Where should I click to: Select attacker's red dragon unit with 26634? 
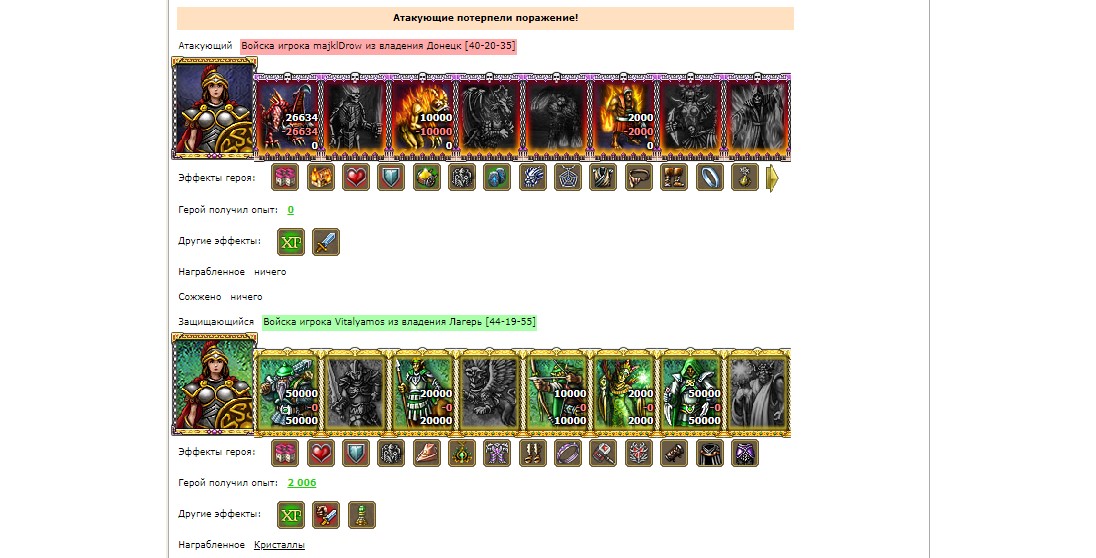pos(288,117)
